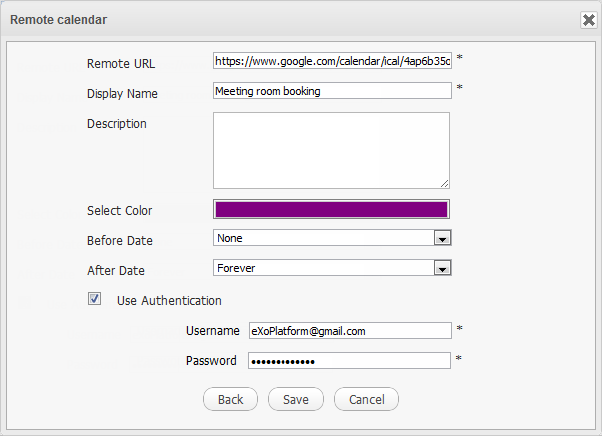Click the Remote URL text field

(332, 61)
